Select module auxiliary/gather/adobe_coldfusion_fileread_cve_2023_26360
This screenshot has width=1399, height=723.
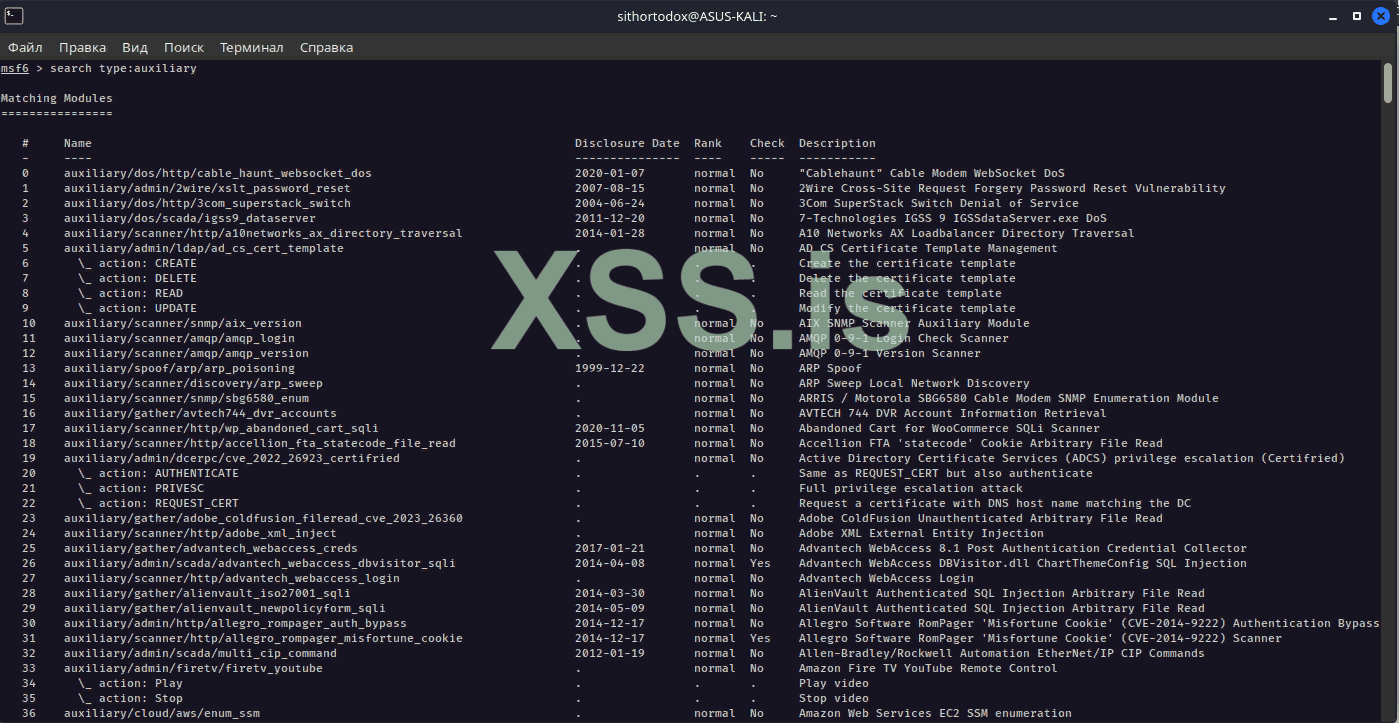263,518
